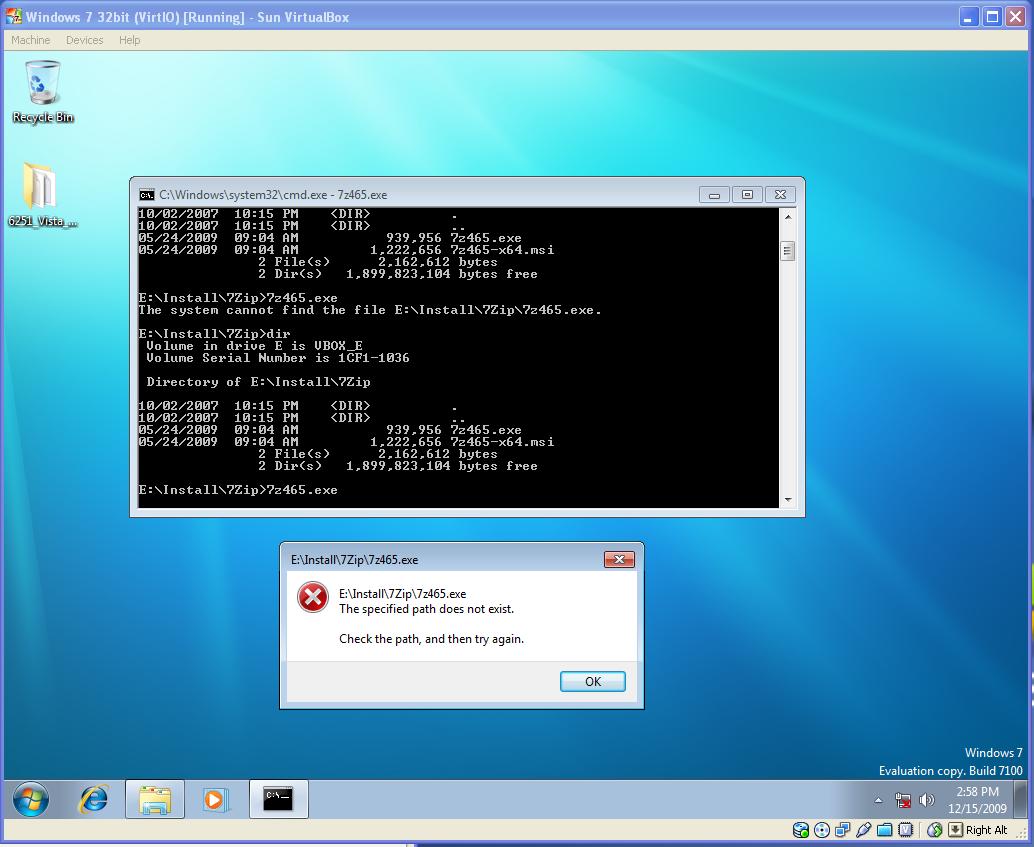Open Windows Explorer from the taskbar

pos(154,800)
